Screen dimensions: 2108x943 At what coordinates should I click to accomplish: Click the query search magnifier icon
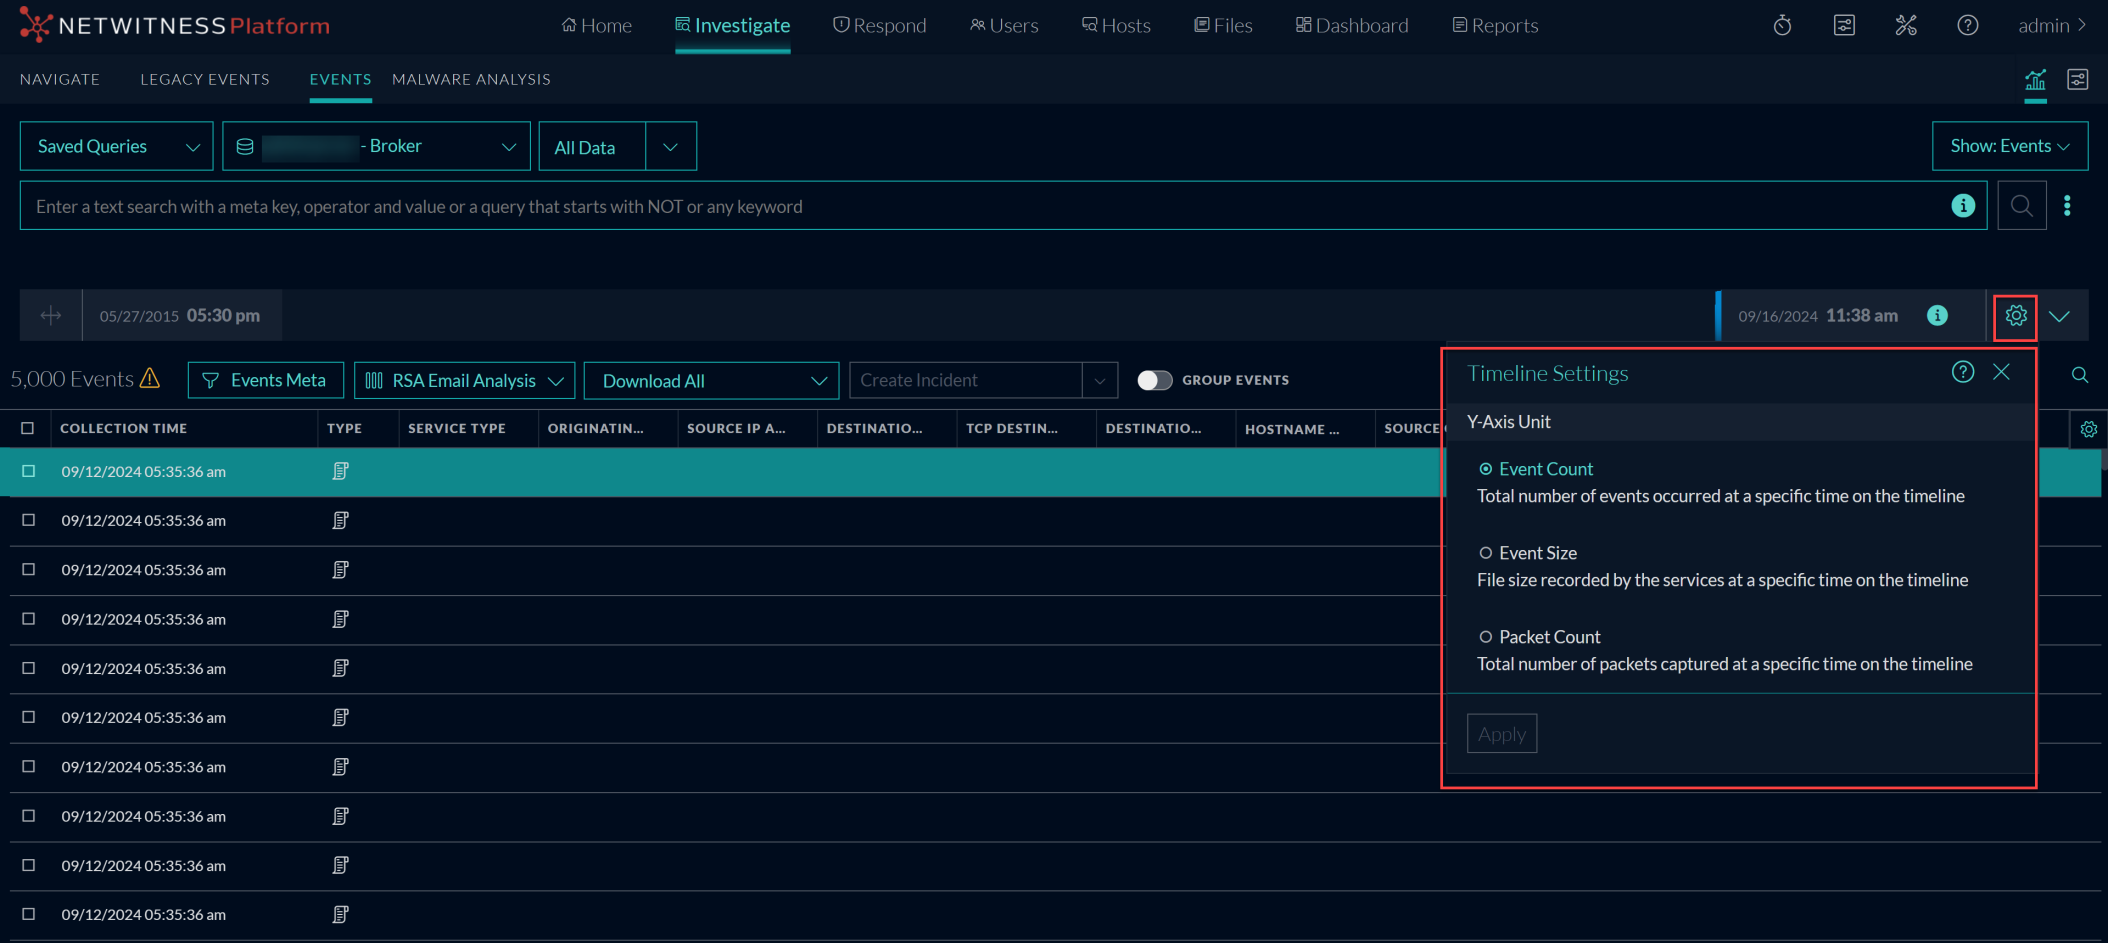2021,206
